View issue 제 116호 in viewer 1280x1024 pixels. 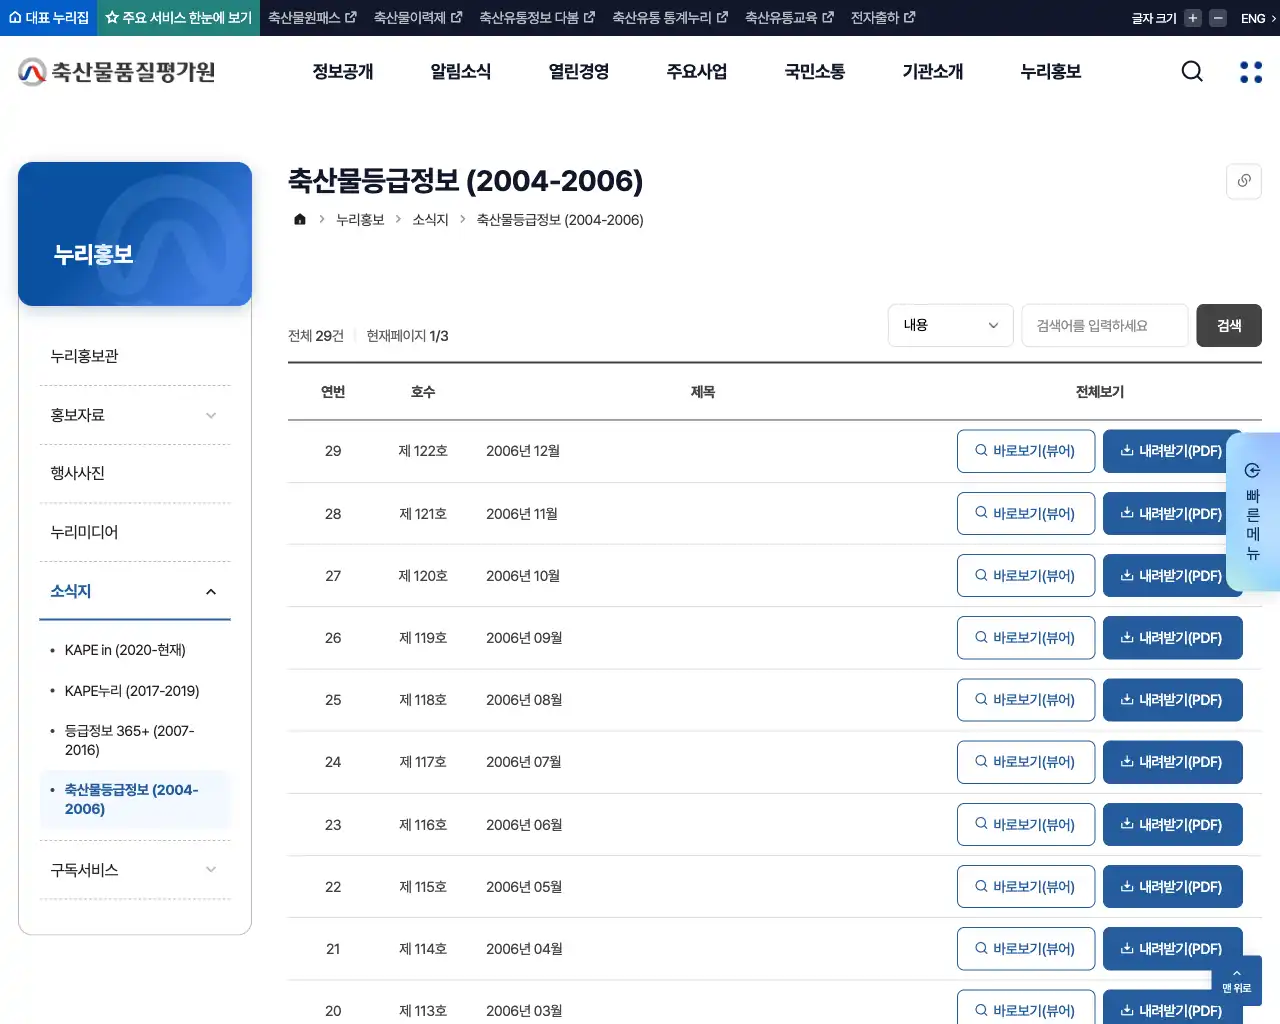[1026, 824]
